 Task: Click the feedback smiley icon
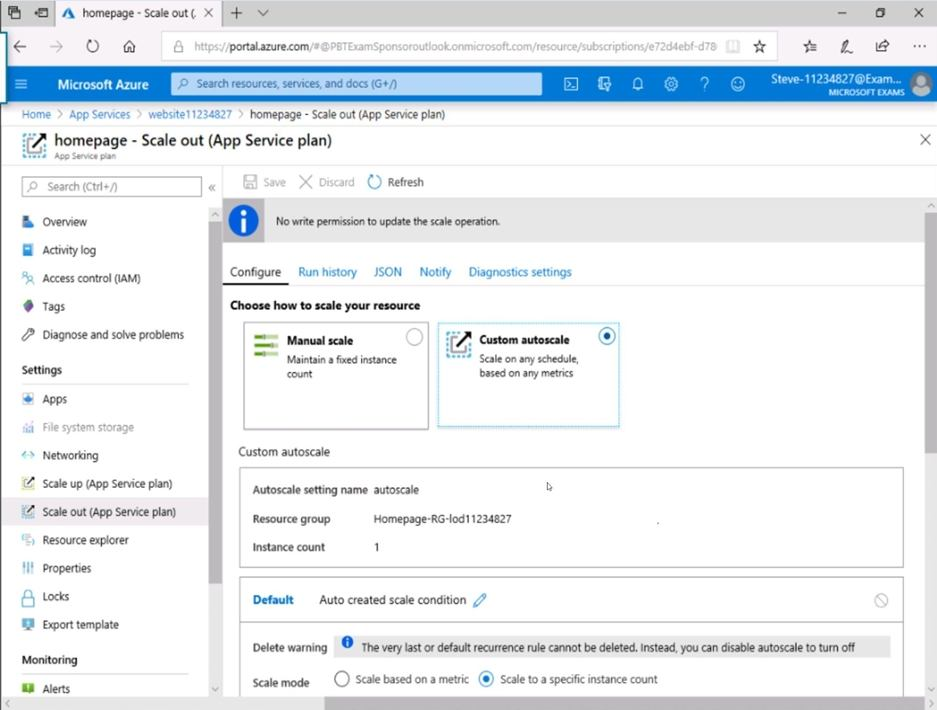738,85
